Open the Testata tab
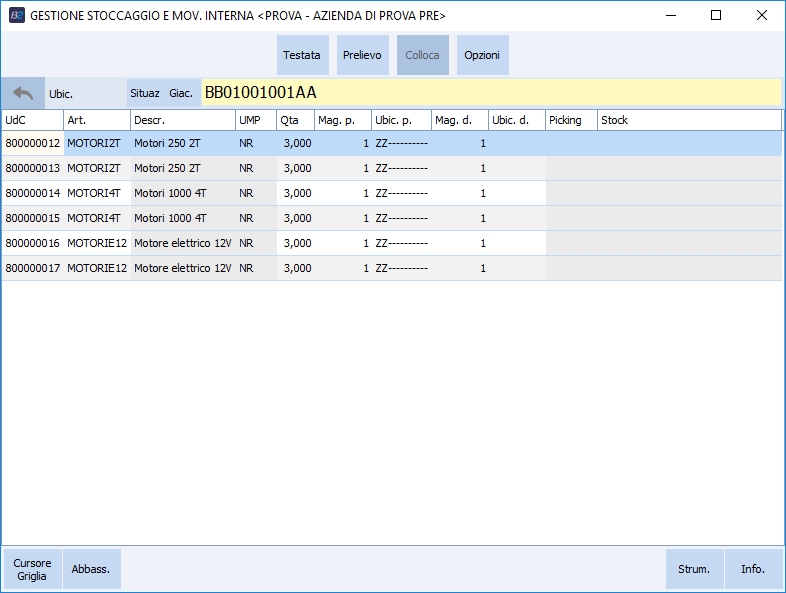 pos(302,55)
